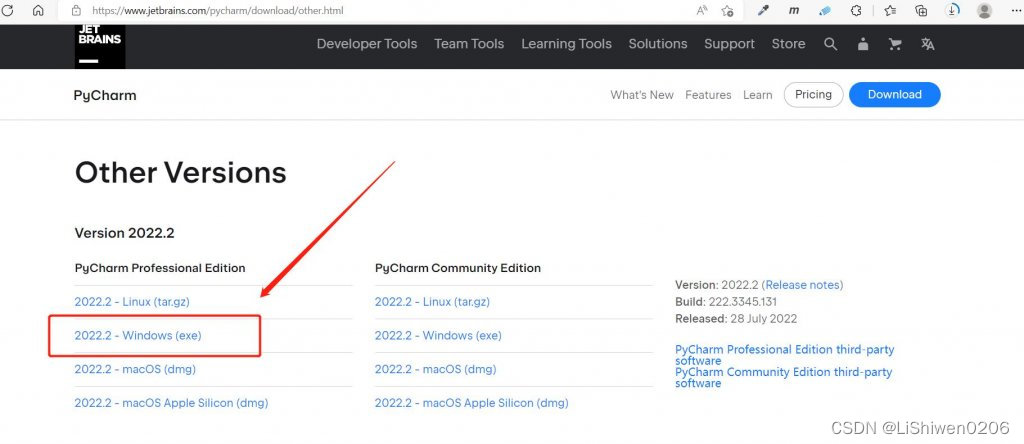Download Professional 2022.2 Linux (tar.gz)
The height and width of the screenshot is (444, 1024).
click(x=132, y=302)
